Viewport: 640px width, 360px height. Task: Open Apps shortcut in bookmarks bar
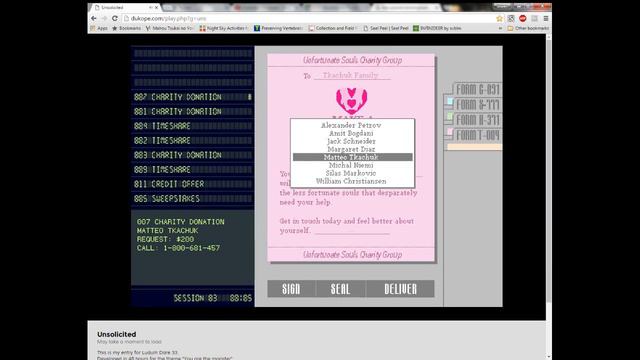pos(99,28)
